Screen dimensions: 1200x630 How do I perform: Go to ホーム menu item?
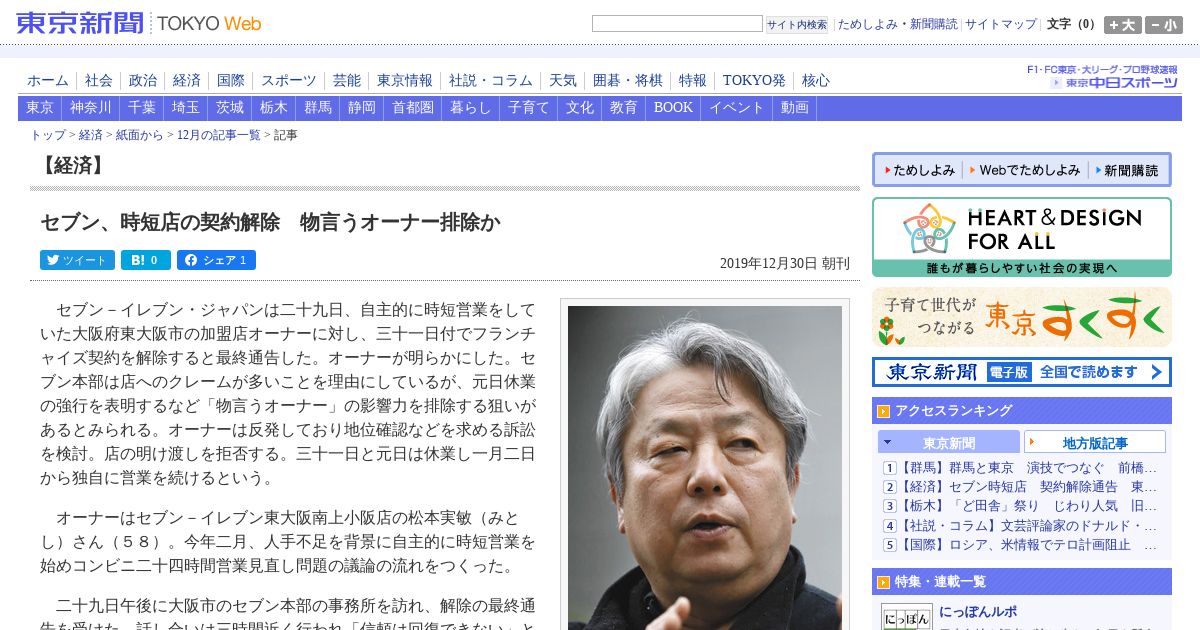[x=48, y=80]
